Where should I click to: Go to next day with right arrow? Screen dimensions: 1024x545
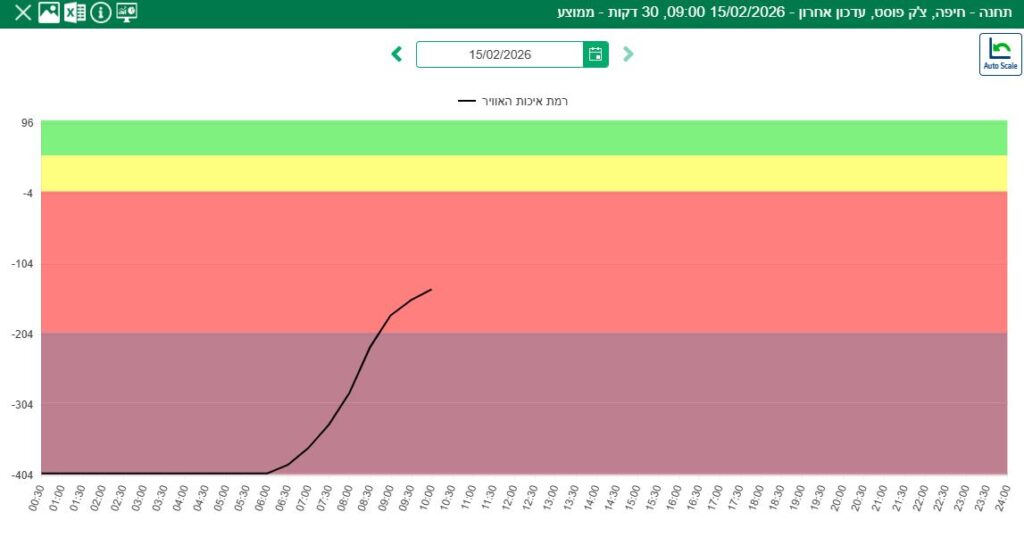point(628,54)
